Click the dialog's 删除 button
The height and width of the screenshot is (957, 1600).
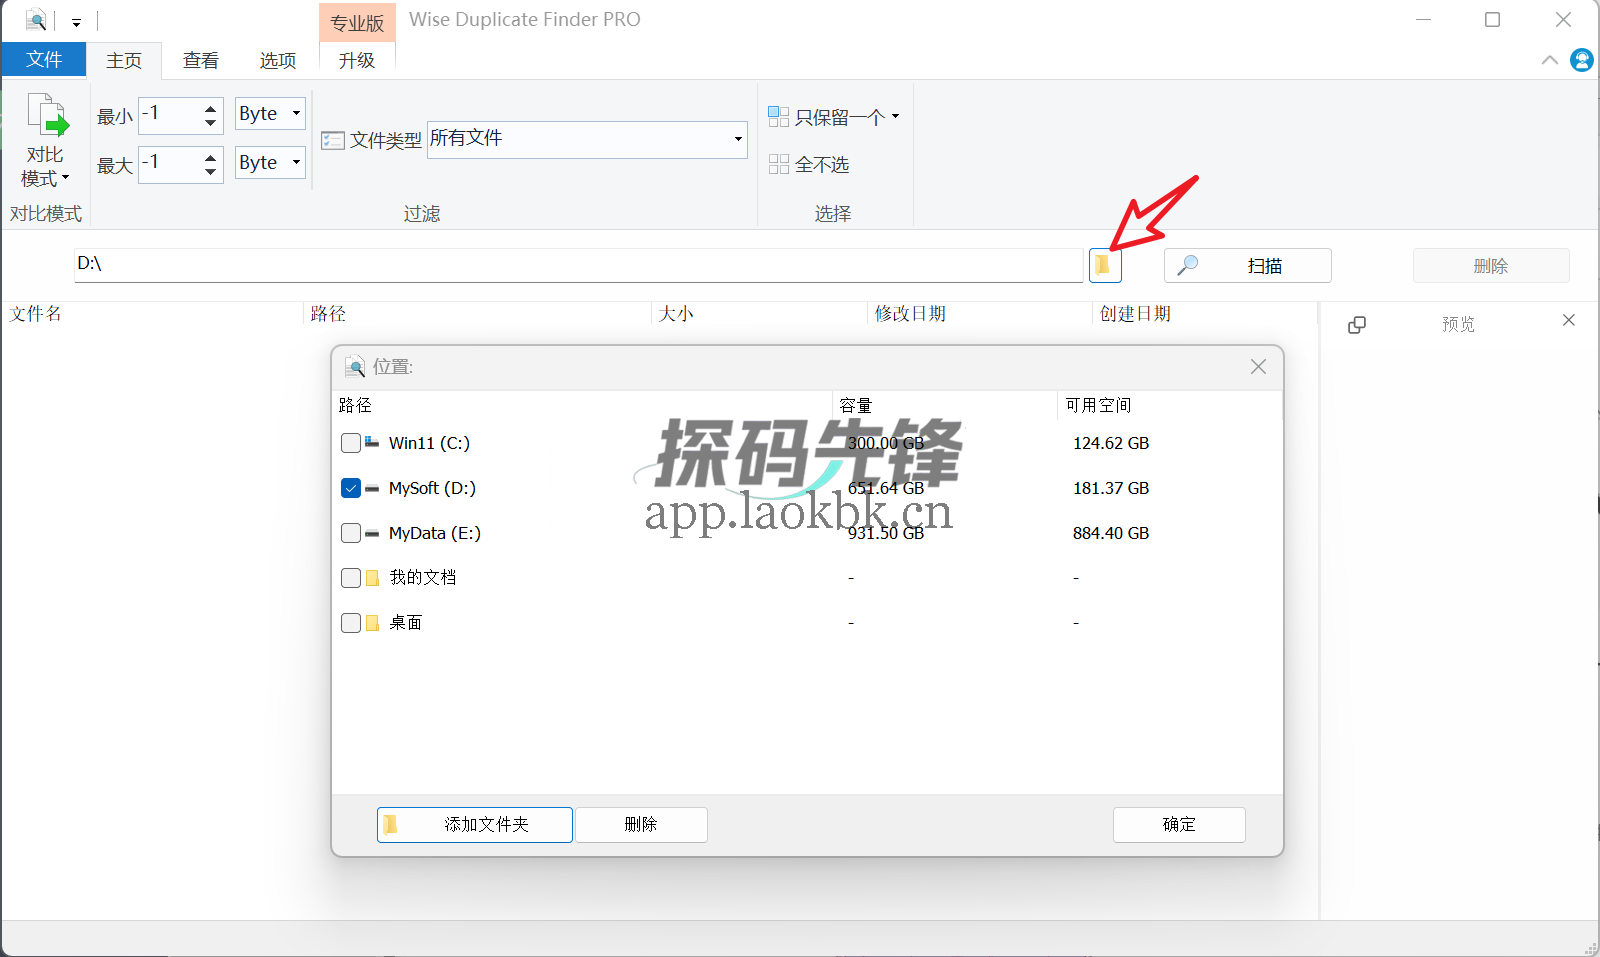click(641, 825)
